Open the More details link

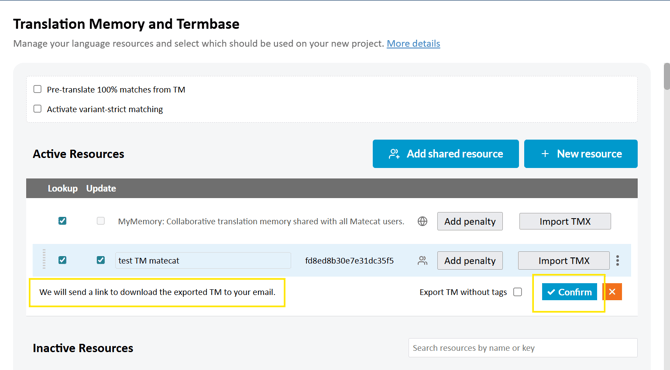(x=413, y=44)
